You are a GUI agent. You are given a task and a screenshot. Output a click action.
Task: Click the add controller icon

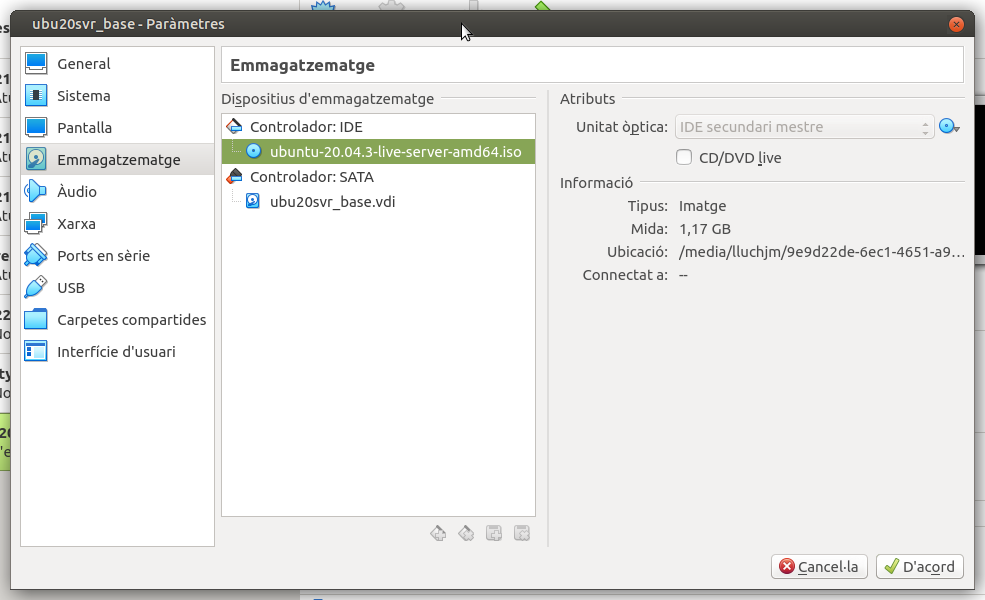tap(438, 533)
